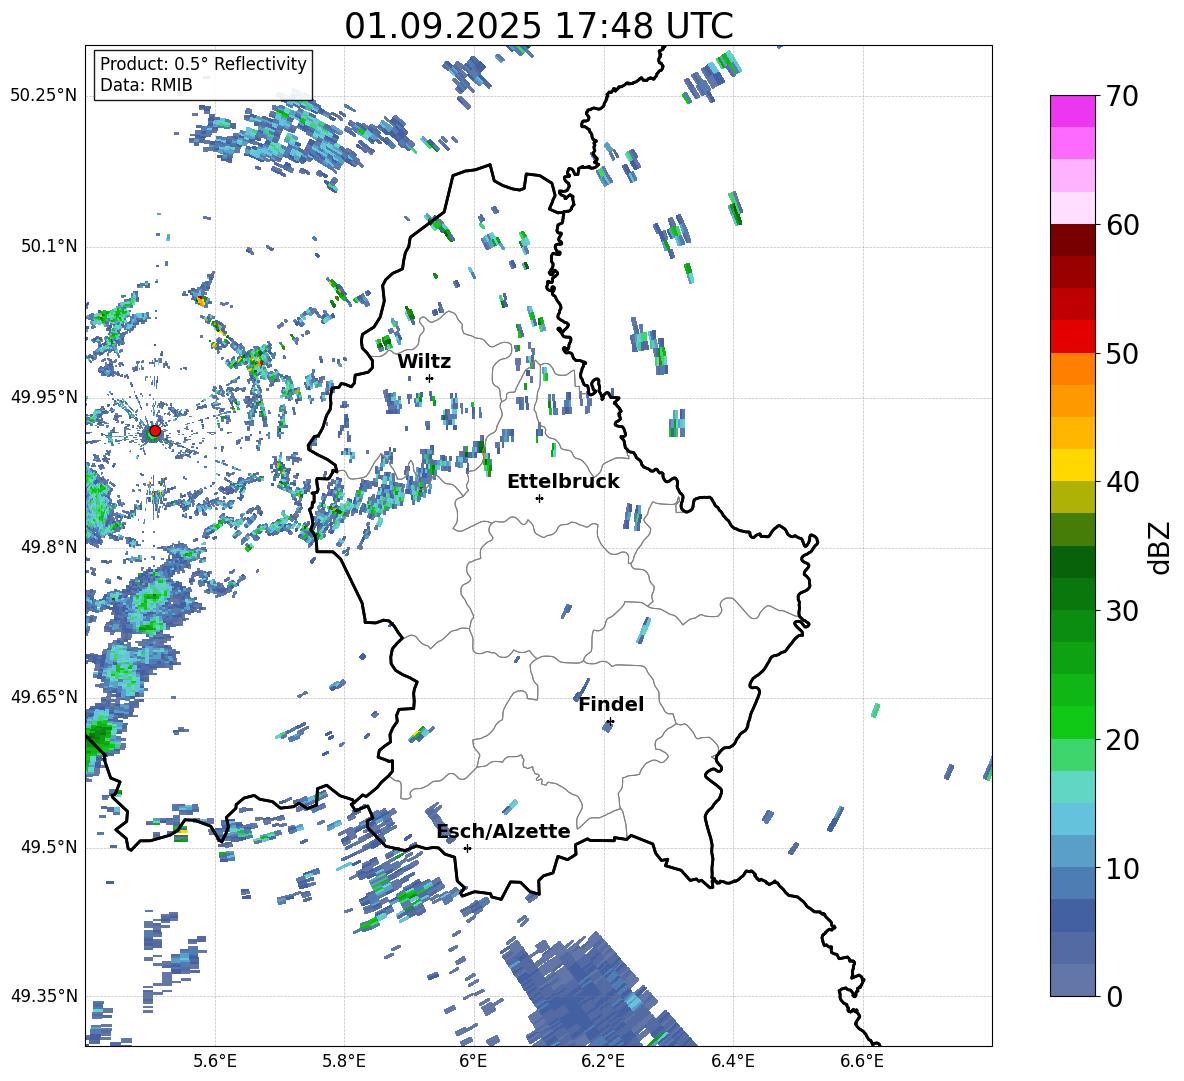
Task: Click the '01.09.2025 17:48 UTC' title
Action: pyautogui.click(x=538, y=26)
